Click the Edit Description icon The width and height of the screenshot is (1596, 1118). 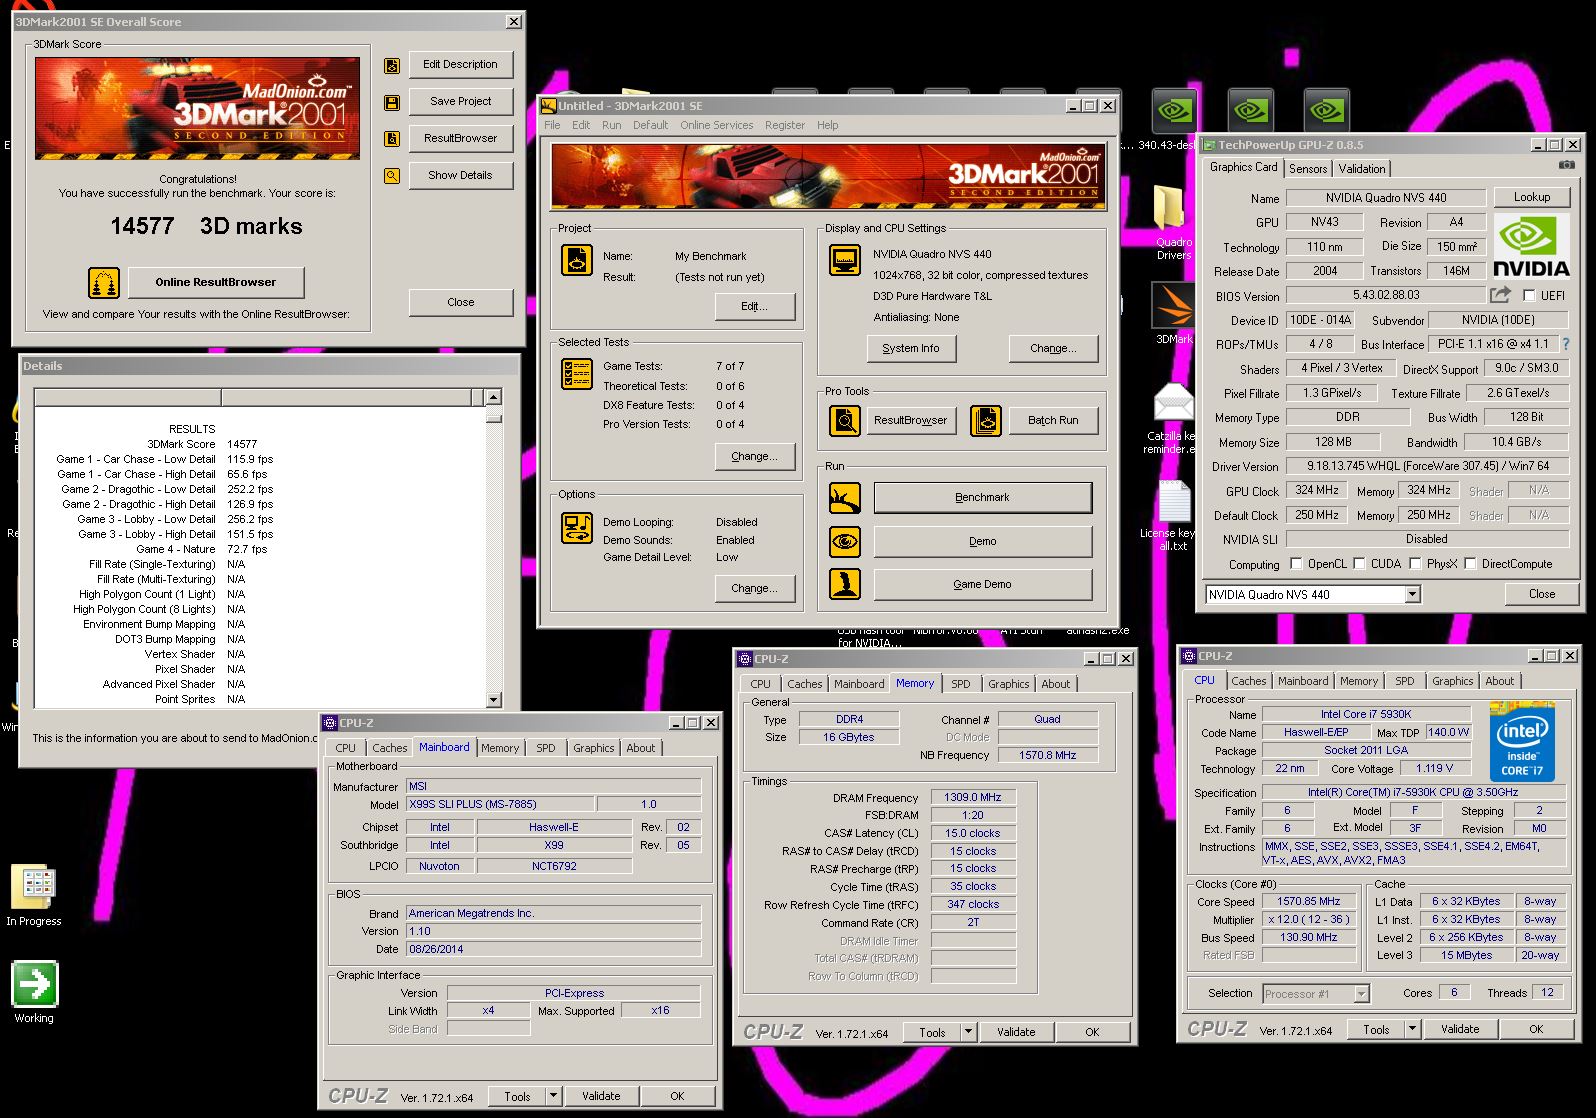tap(392, 65)
